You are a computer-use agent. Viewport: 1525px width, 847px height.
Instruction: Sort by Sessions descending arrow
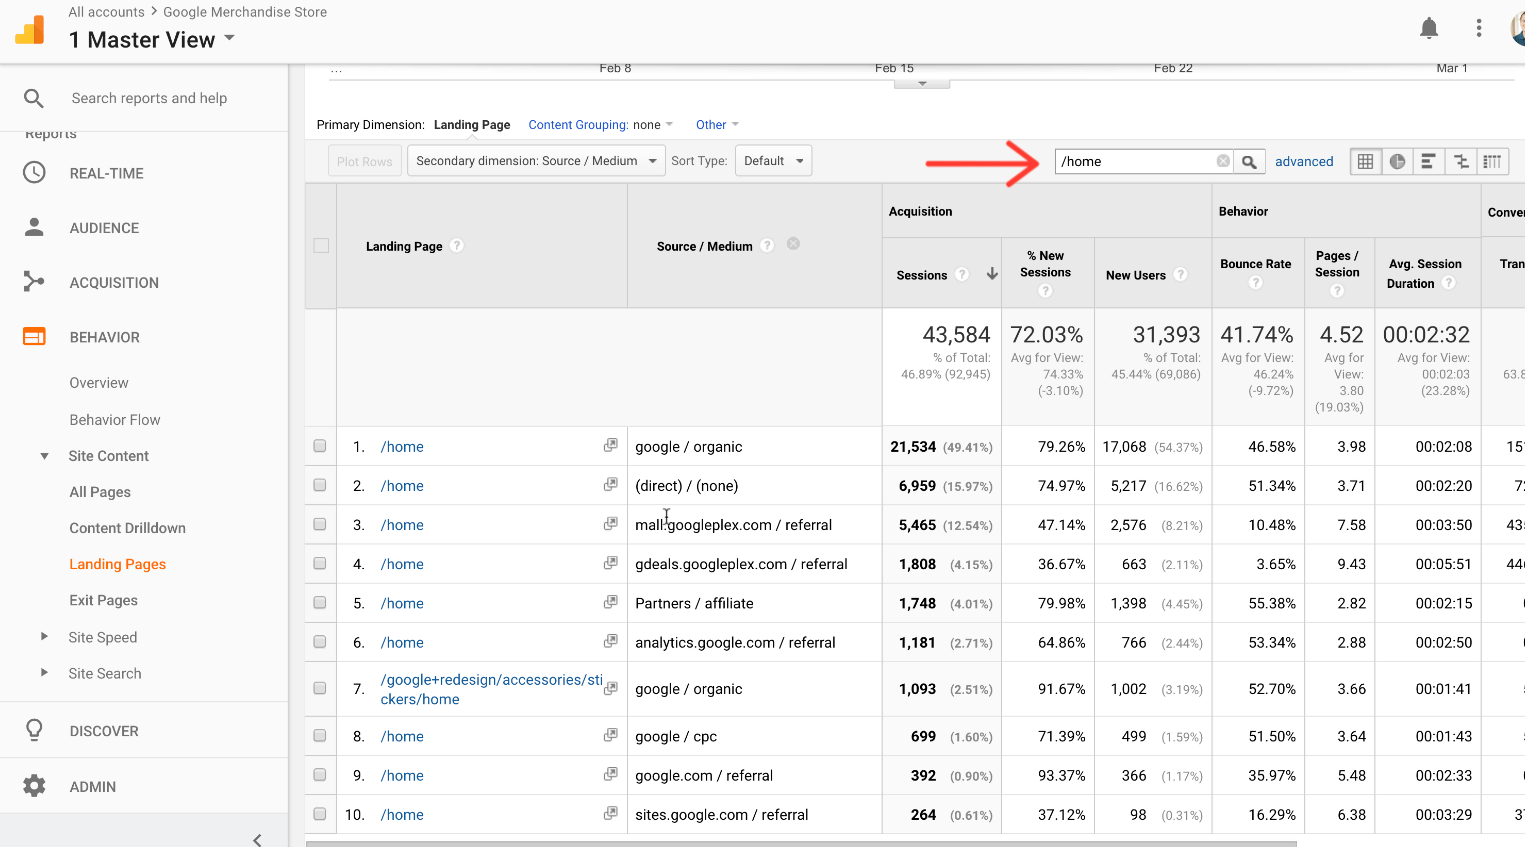pyautogui.click(x=992, y=273)
